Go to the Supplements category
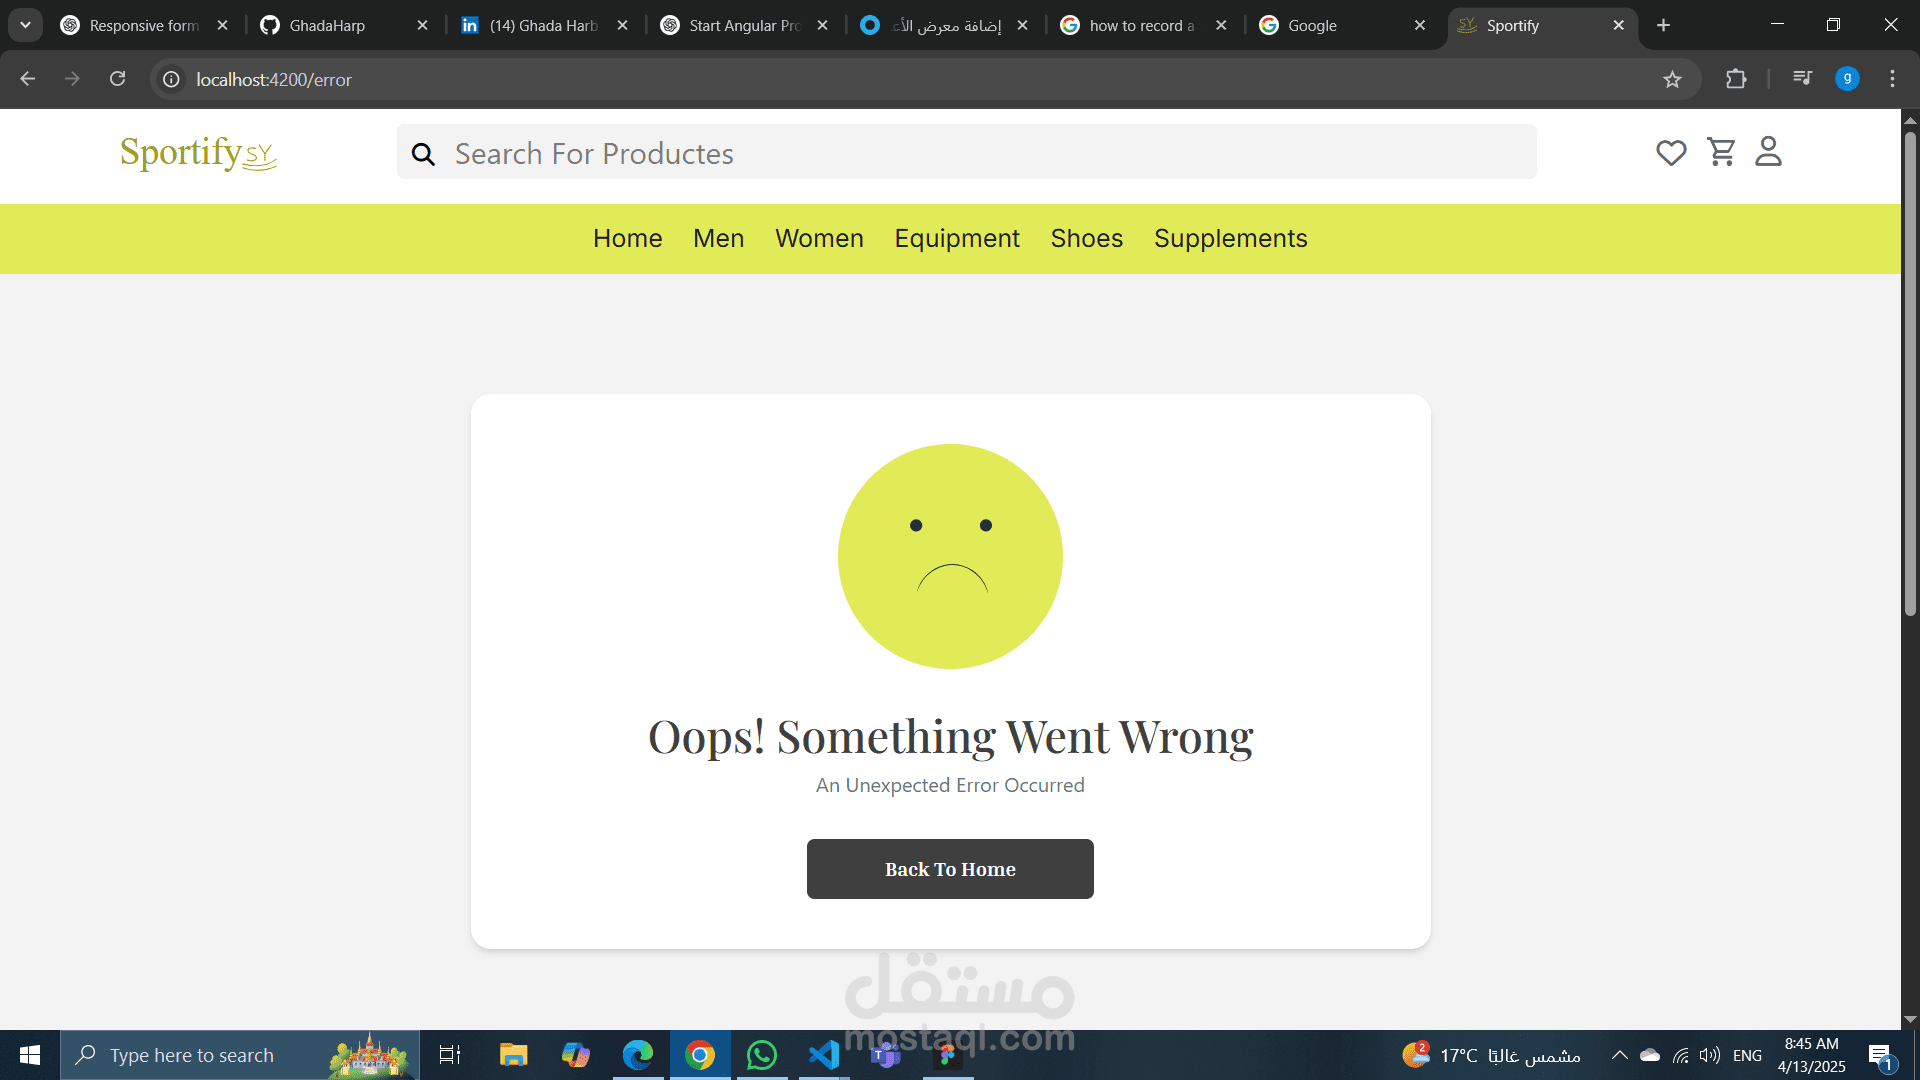This screenshot has height=1080, width=1920. (1230, 238)
